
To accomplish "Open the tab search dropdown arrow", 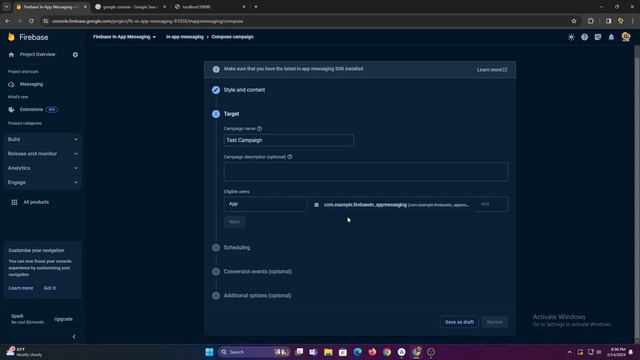I will click(x=7, y=7).
